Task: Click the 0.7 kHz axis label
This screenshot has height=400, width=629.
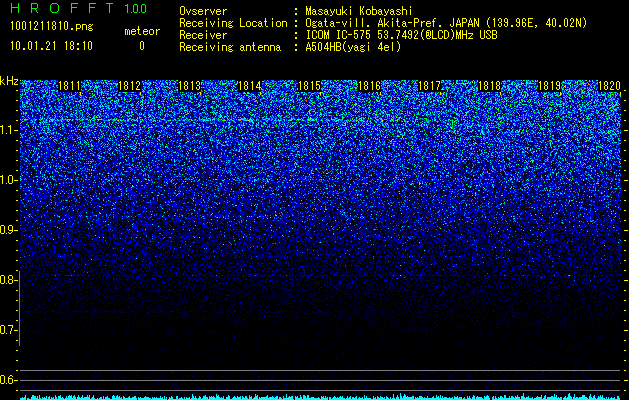Action: (8, 330)
